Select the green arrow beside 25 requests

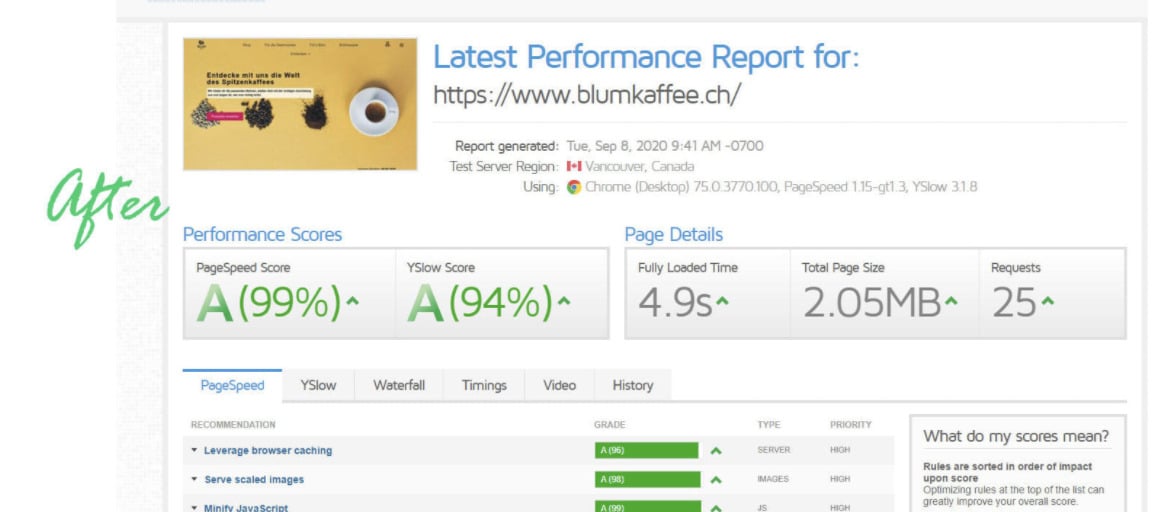[1048, 302]
